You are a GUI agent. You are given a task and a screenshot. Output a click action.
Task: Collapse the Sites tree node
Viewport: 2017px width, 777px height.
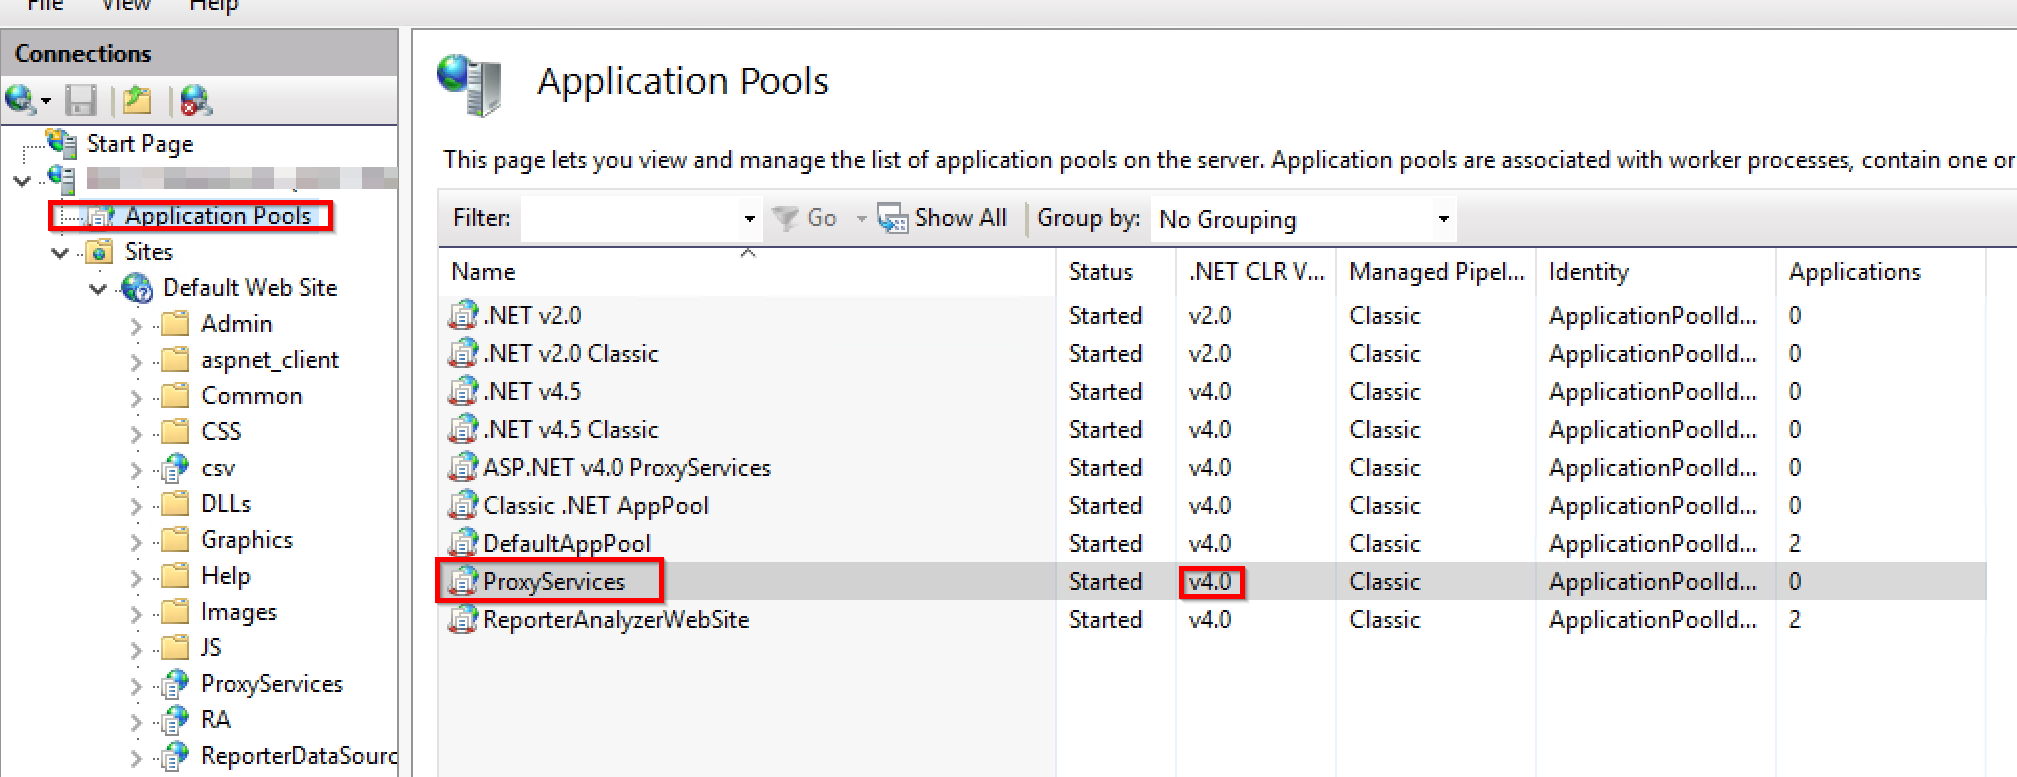60,253
